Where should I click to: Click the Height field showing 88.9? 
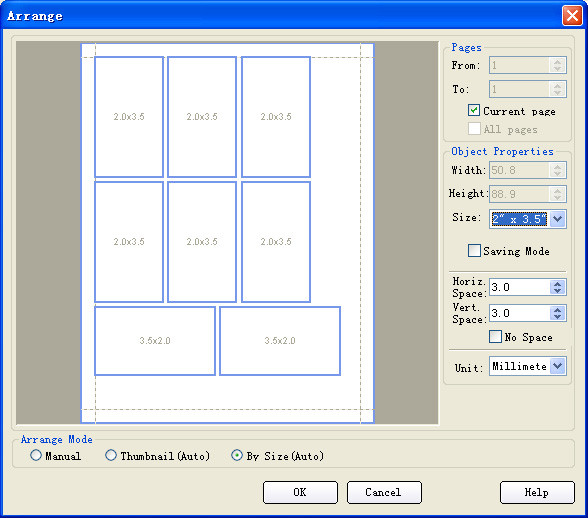tap(520, 194)
